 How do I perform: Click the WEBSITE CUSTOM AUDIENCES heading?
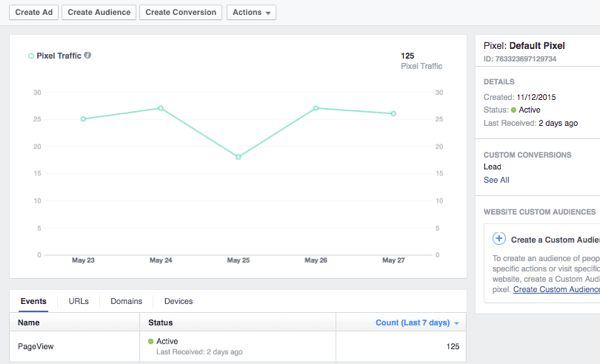click(540, 212)
